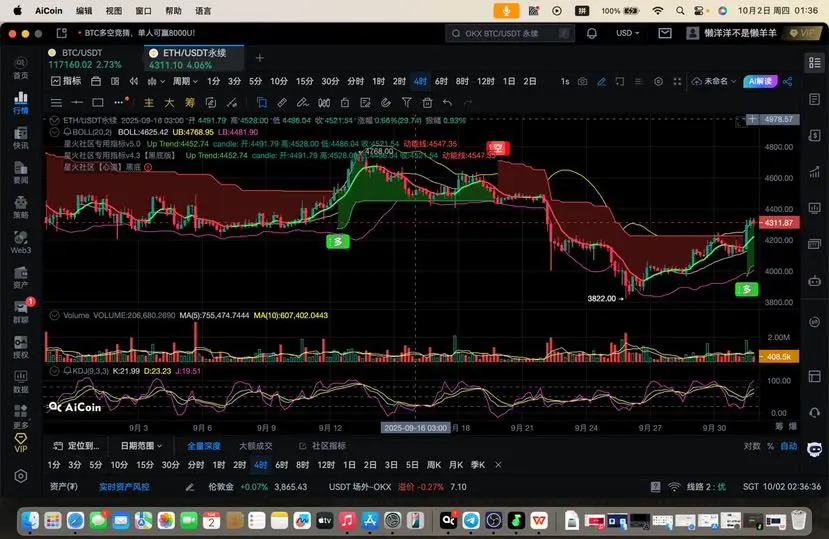The width and height of the screenshot is (829, 539).
Task: Open the 资产 assets wallet section
Action: point(21,277)
